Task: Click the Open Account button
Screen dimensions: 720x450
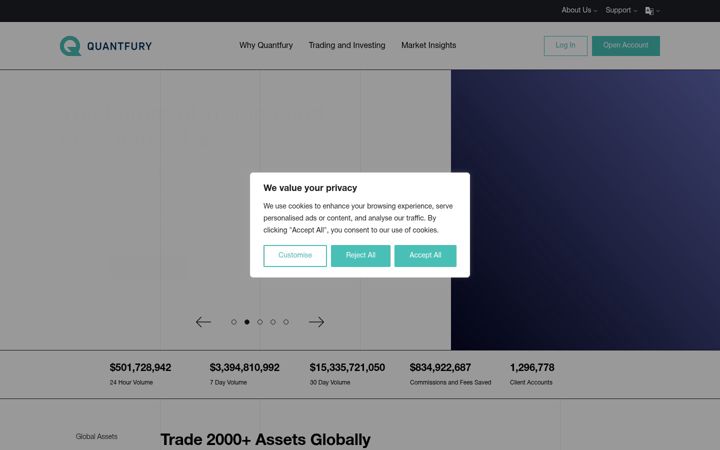Action: click(x=625, y=45)
